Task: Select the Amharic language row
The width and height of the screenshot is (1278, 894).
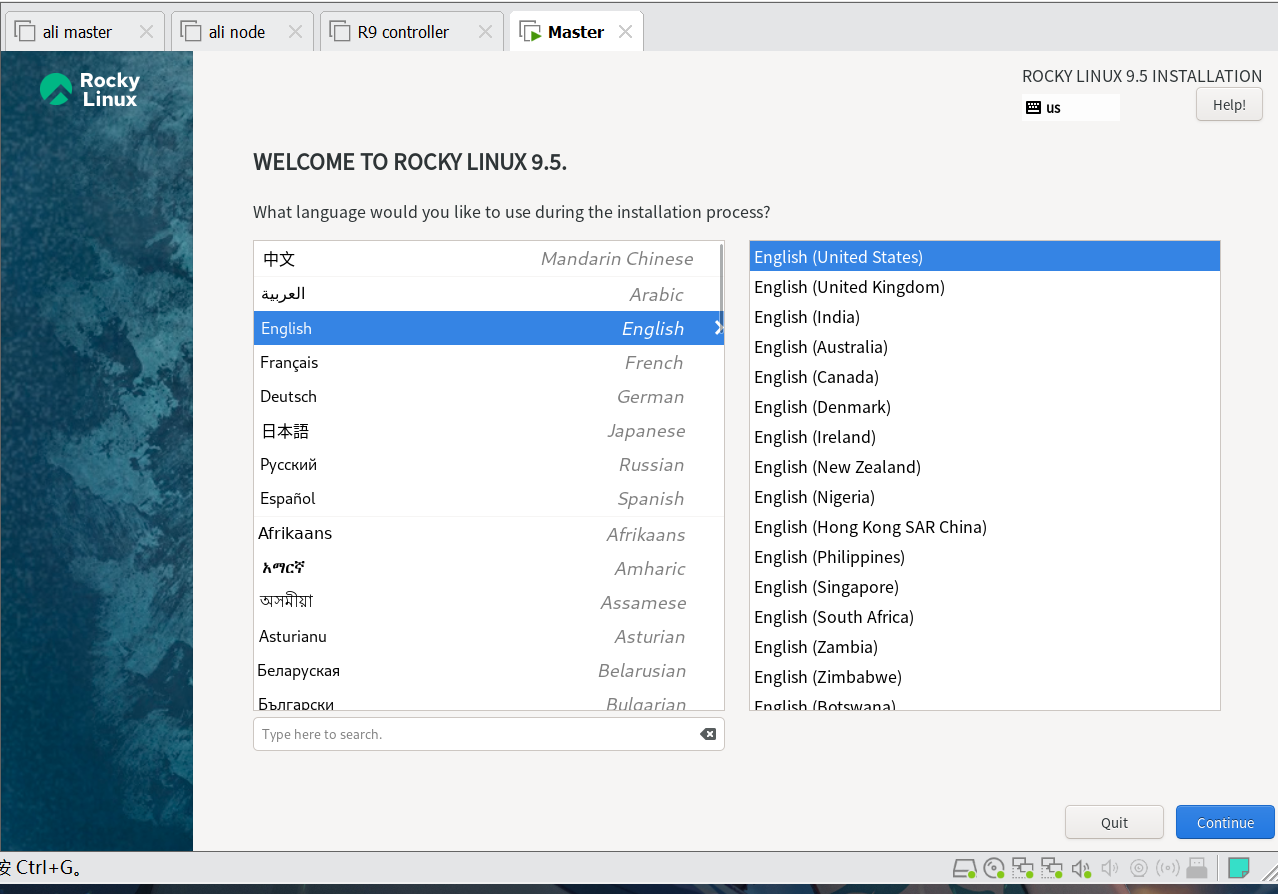Action: [x=488, y=568]
